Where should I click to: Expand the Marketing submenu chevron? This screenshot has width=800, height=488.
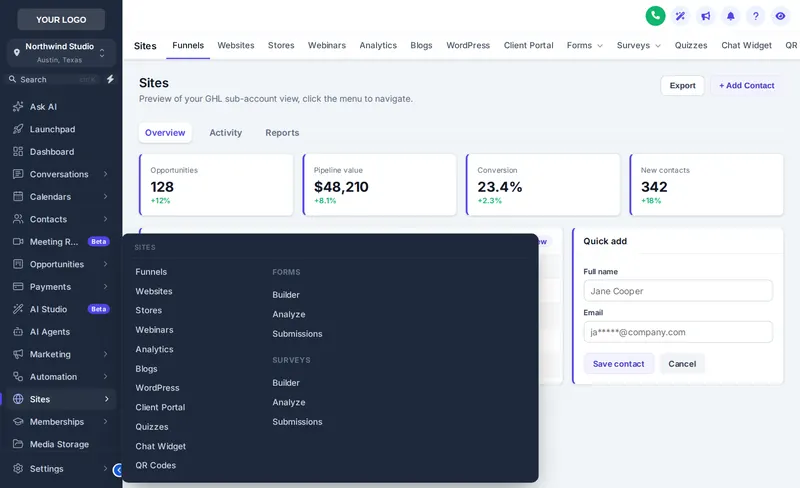tap(106, 354)
